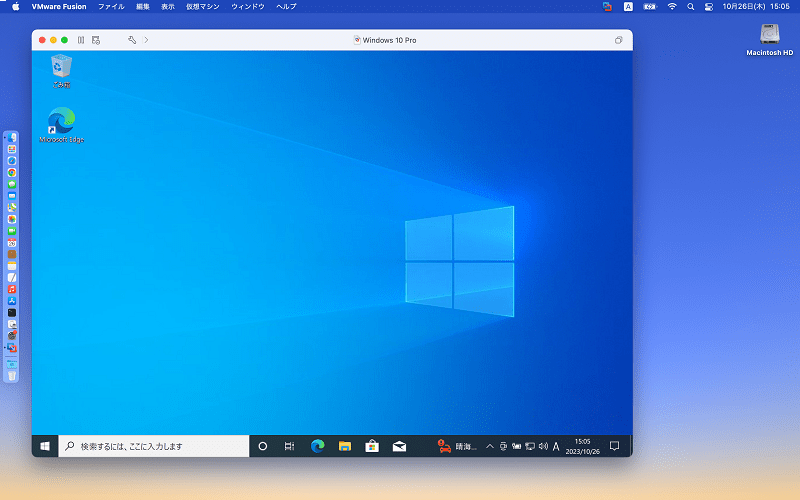Open the ヘルプ menu
The image size is (800, 500).
pyautogui.click(x=286, y=7)
